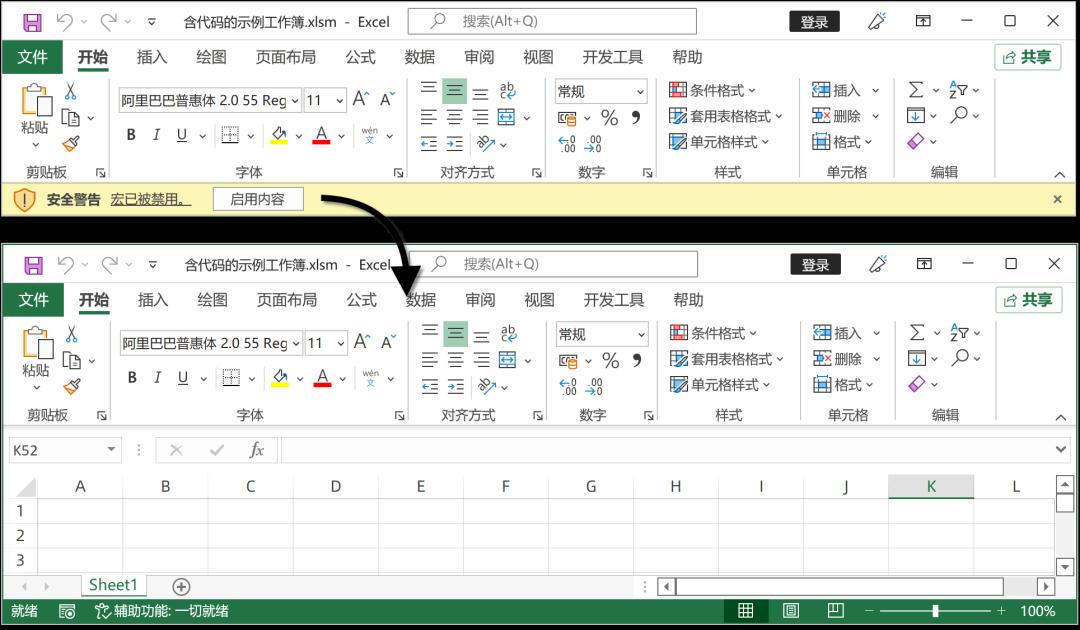Image resolution: width=1080 pixels, height=630 pixels.
Task: Select the 数据 ribbon tab
Action: (421, 299)
